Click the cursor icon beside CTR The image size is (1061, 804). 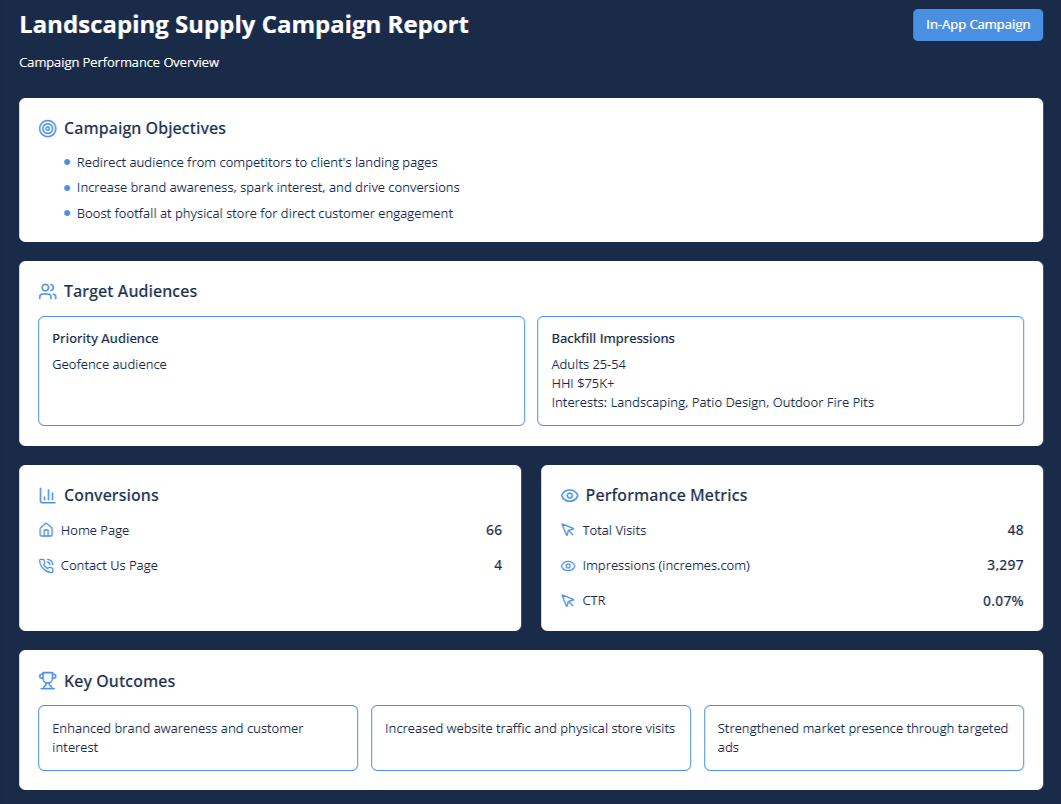click(x=568, y=601)
